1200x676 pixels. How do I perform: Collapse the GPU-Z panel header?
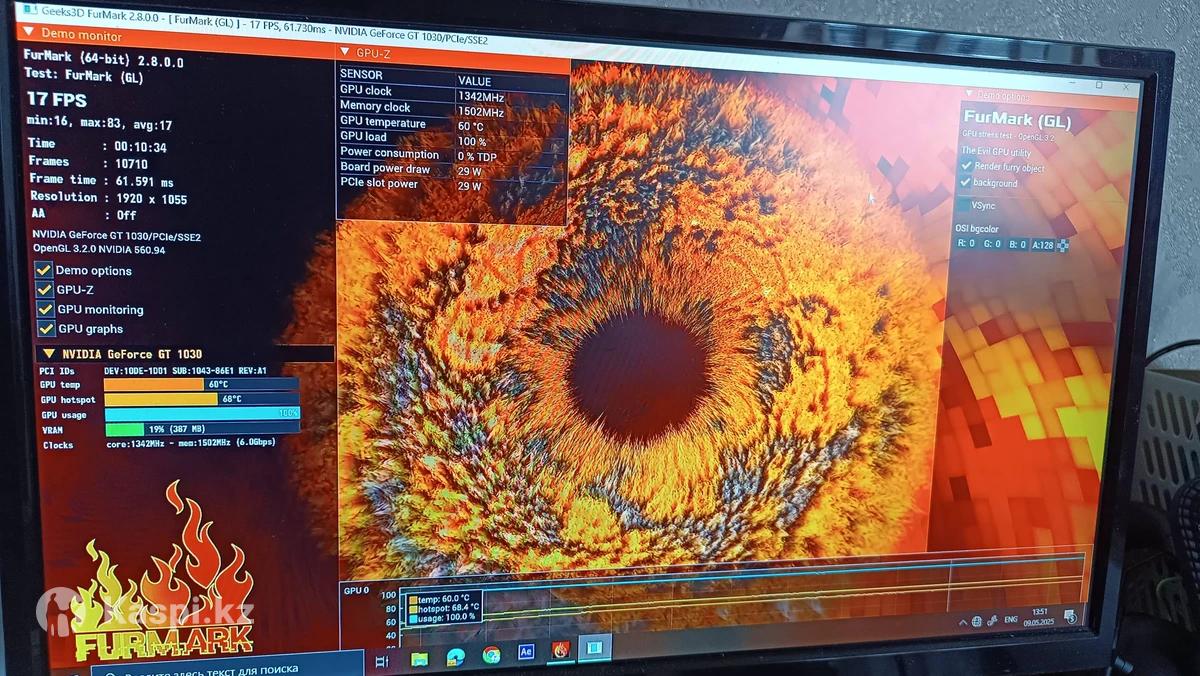pos(345,52)
